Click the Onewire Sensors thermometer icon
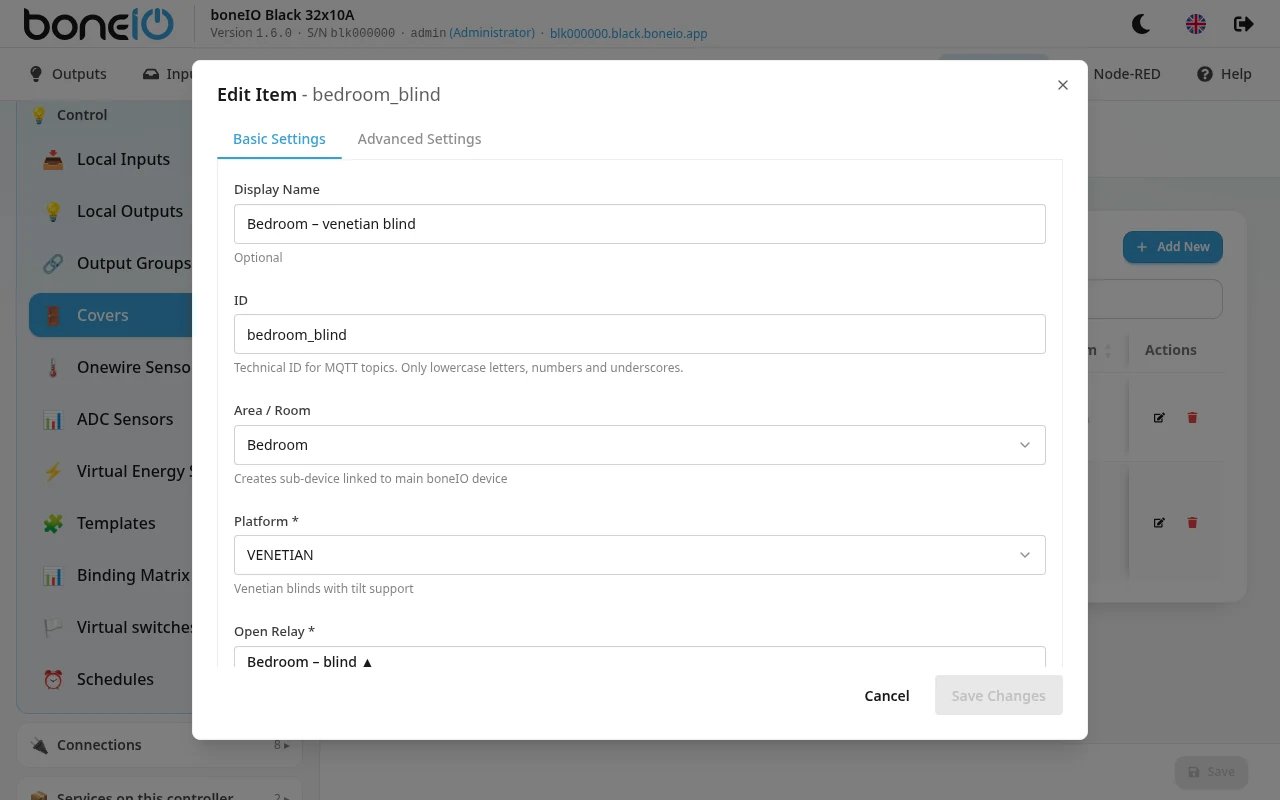Image resolution: width=1280 pixels, height=800 pixels. (x=53, y=367)
